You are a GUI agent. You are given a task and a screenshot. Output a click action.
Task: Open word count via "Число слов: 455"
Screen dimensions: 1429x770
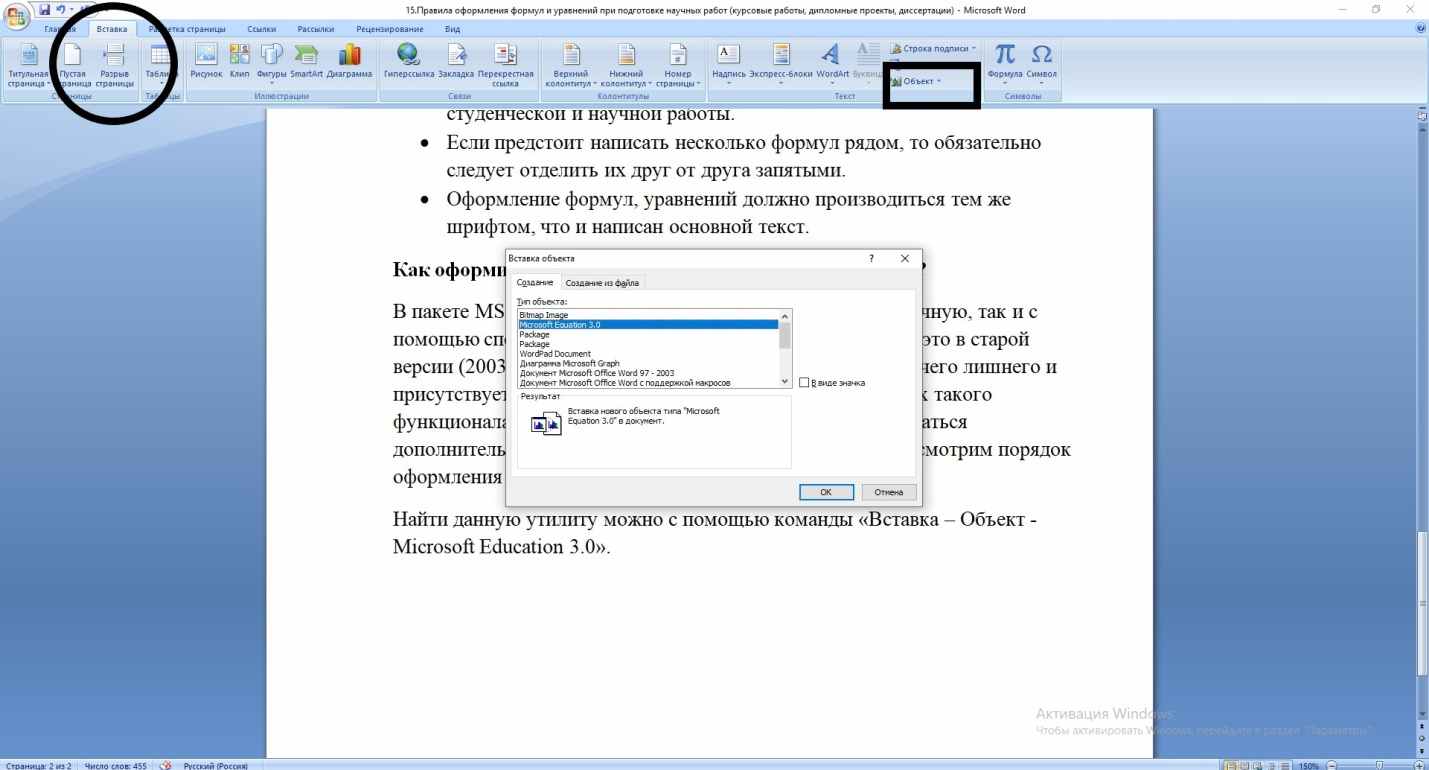click(x=116, y=765)
